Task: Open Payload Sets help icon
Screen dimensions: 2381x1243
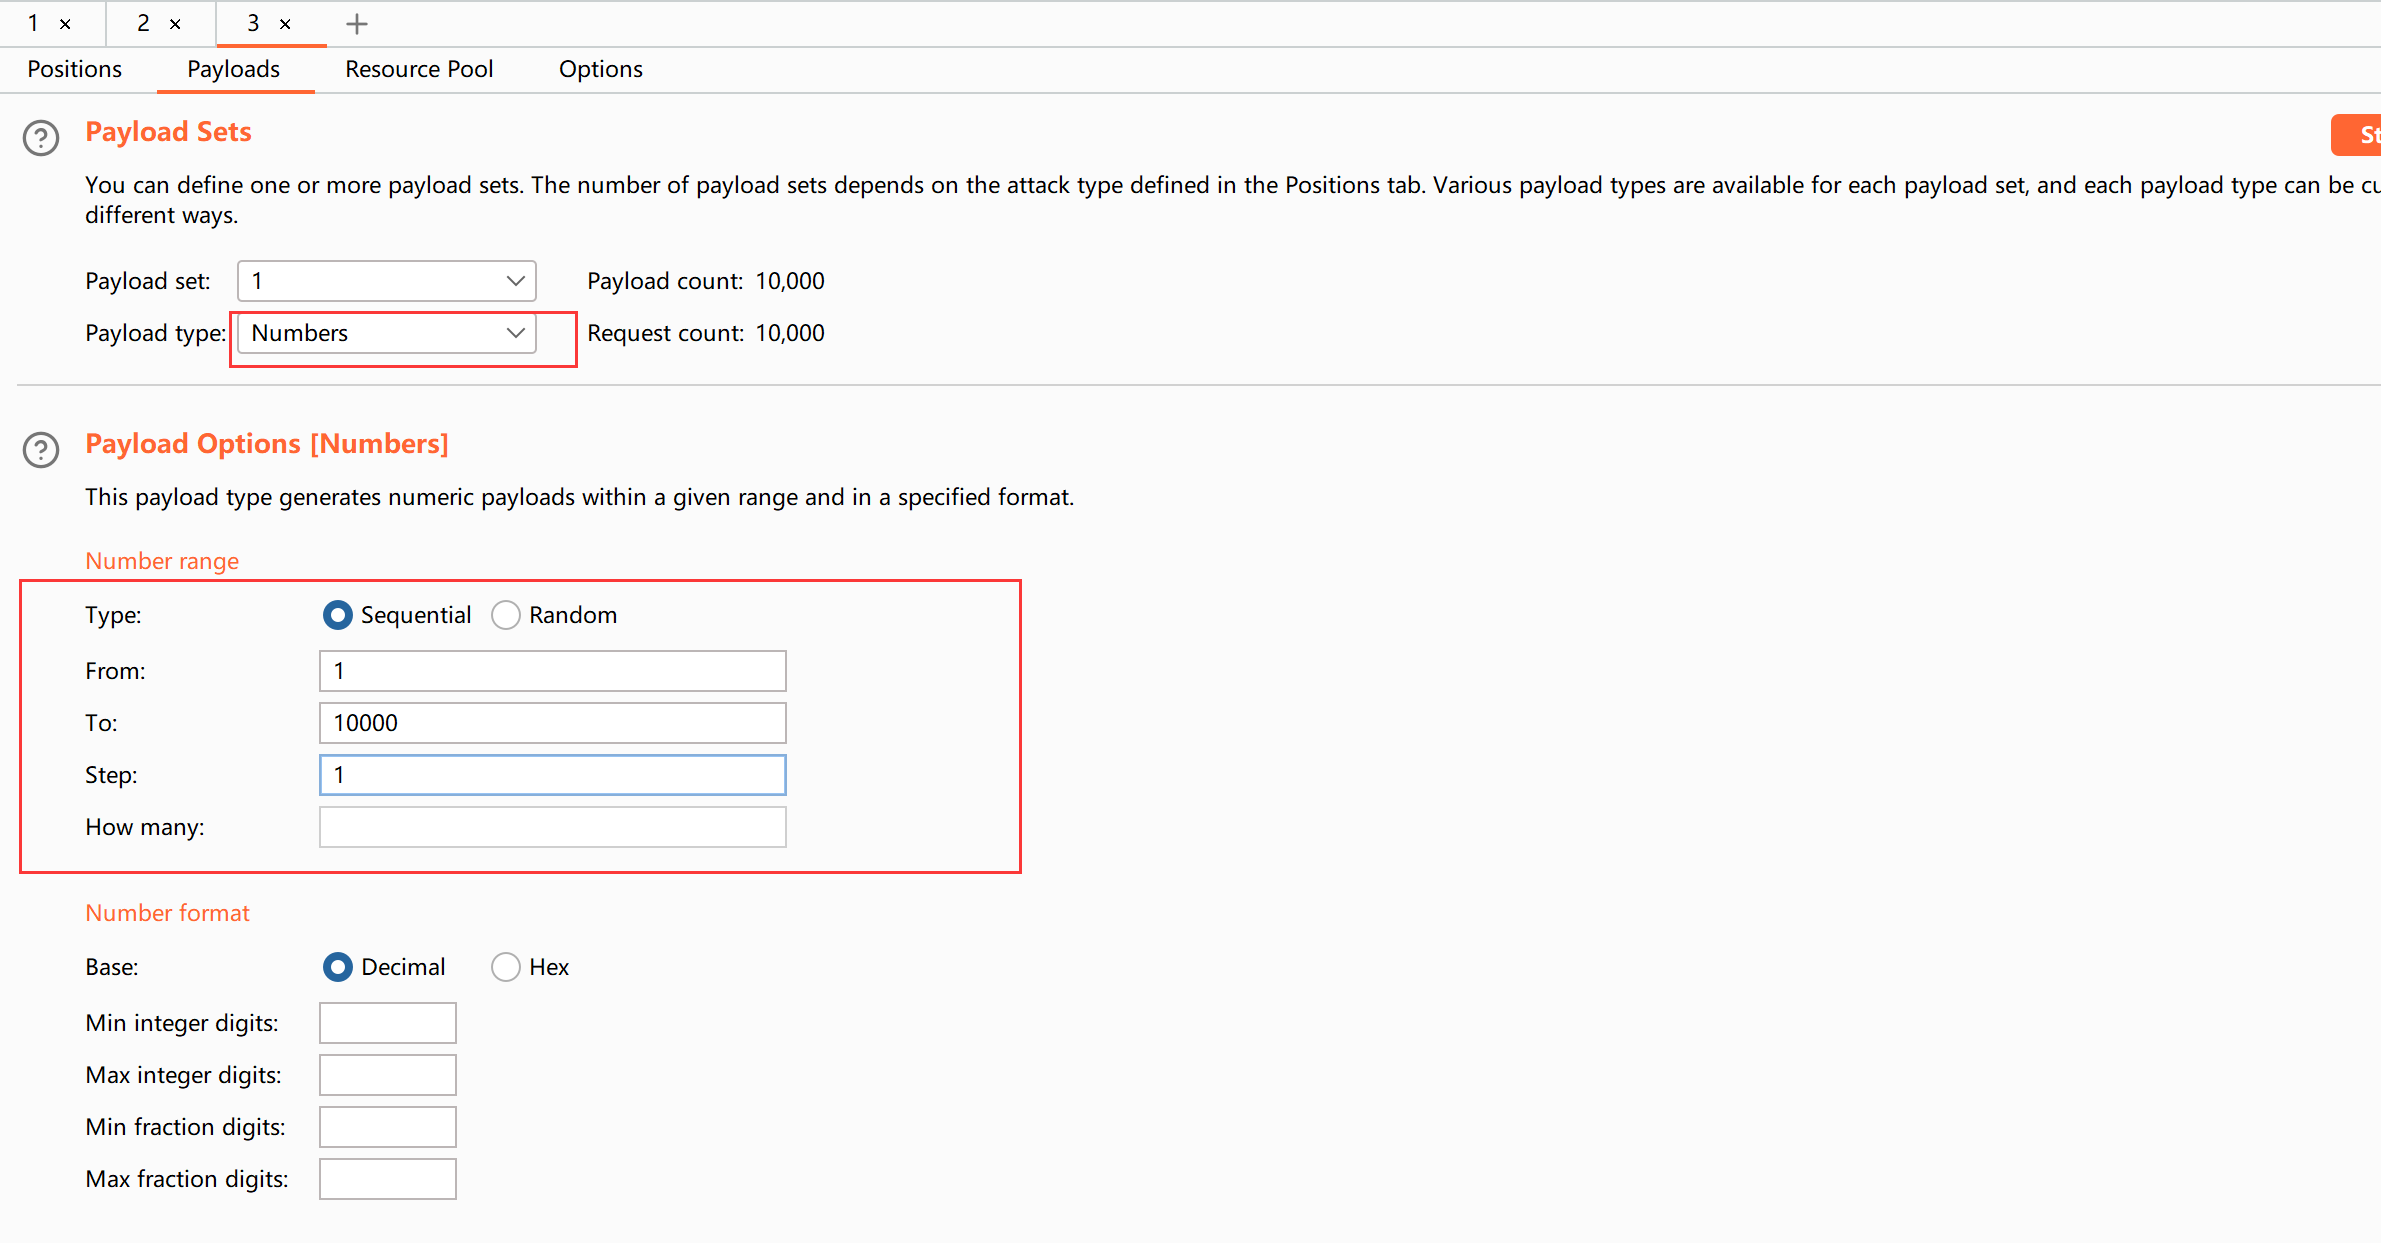Action: click(x=41, y=138)
